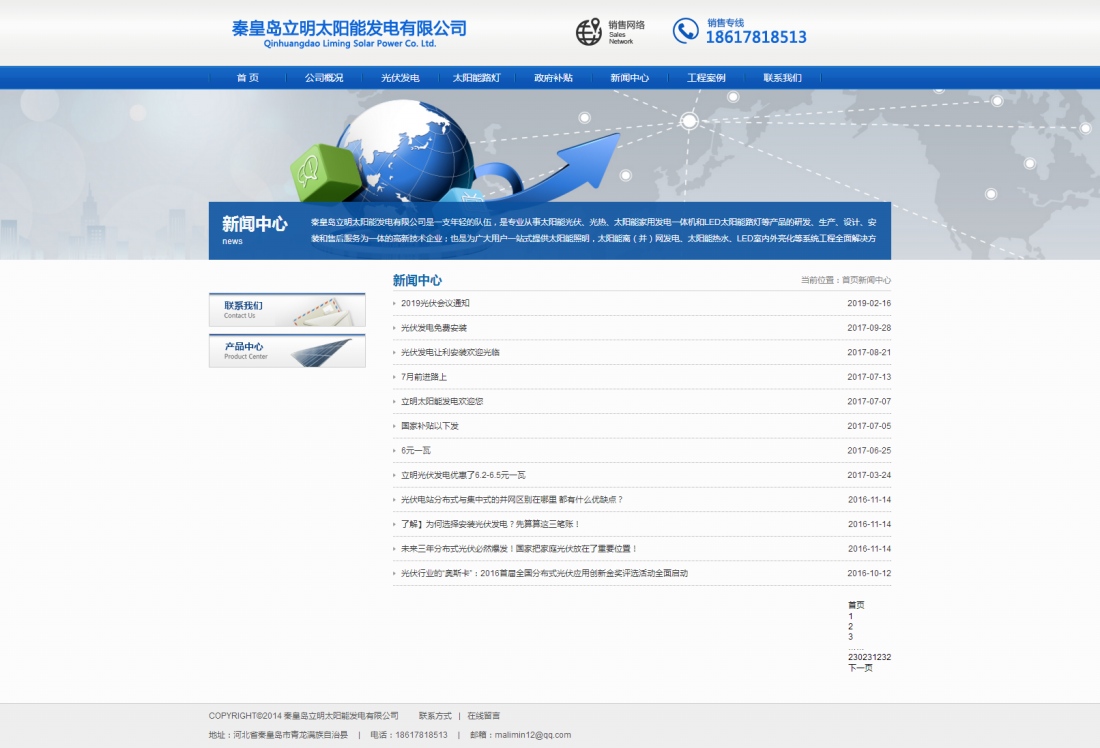Open the 国家补贴以下发 news entry
This screenshot has width=1100, height=748.
(x=432, y=425)
